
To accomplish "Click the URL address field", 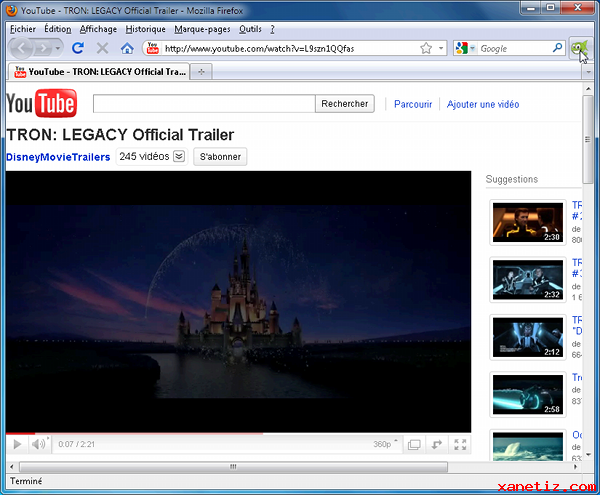I will tap(290, 49).
